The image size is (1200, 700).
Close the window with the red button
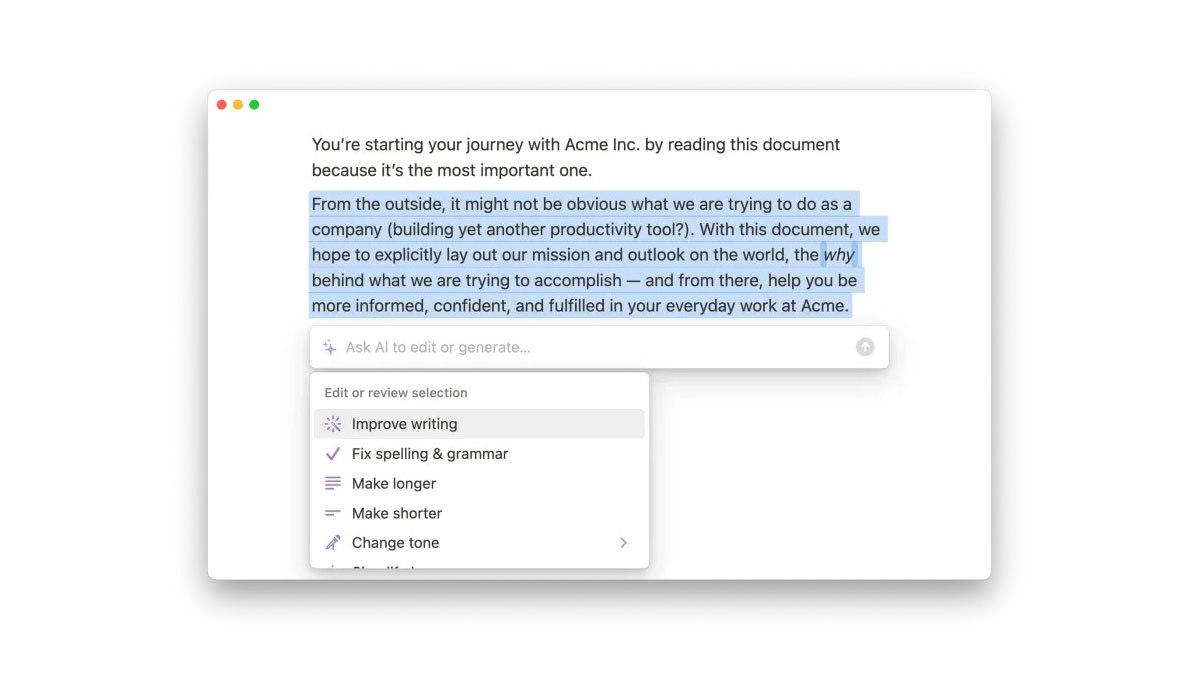[x=222, y=104]
